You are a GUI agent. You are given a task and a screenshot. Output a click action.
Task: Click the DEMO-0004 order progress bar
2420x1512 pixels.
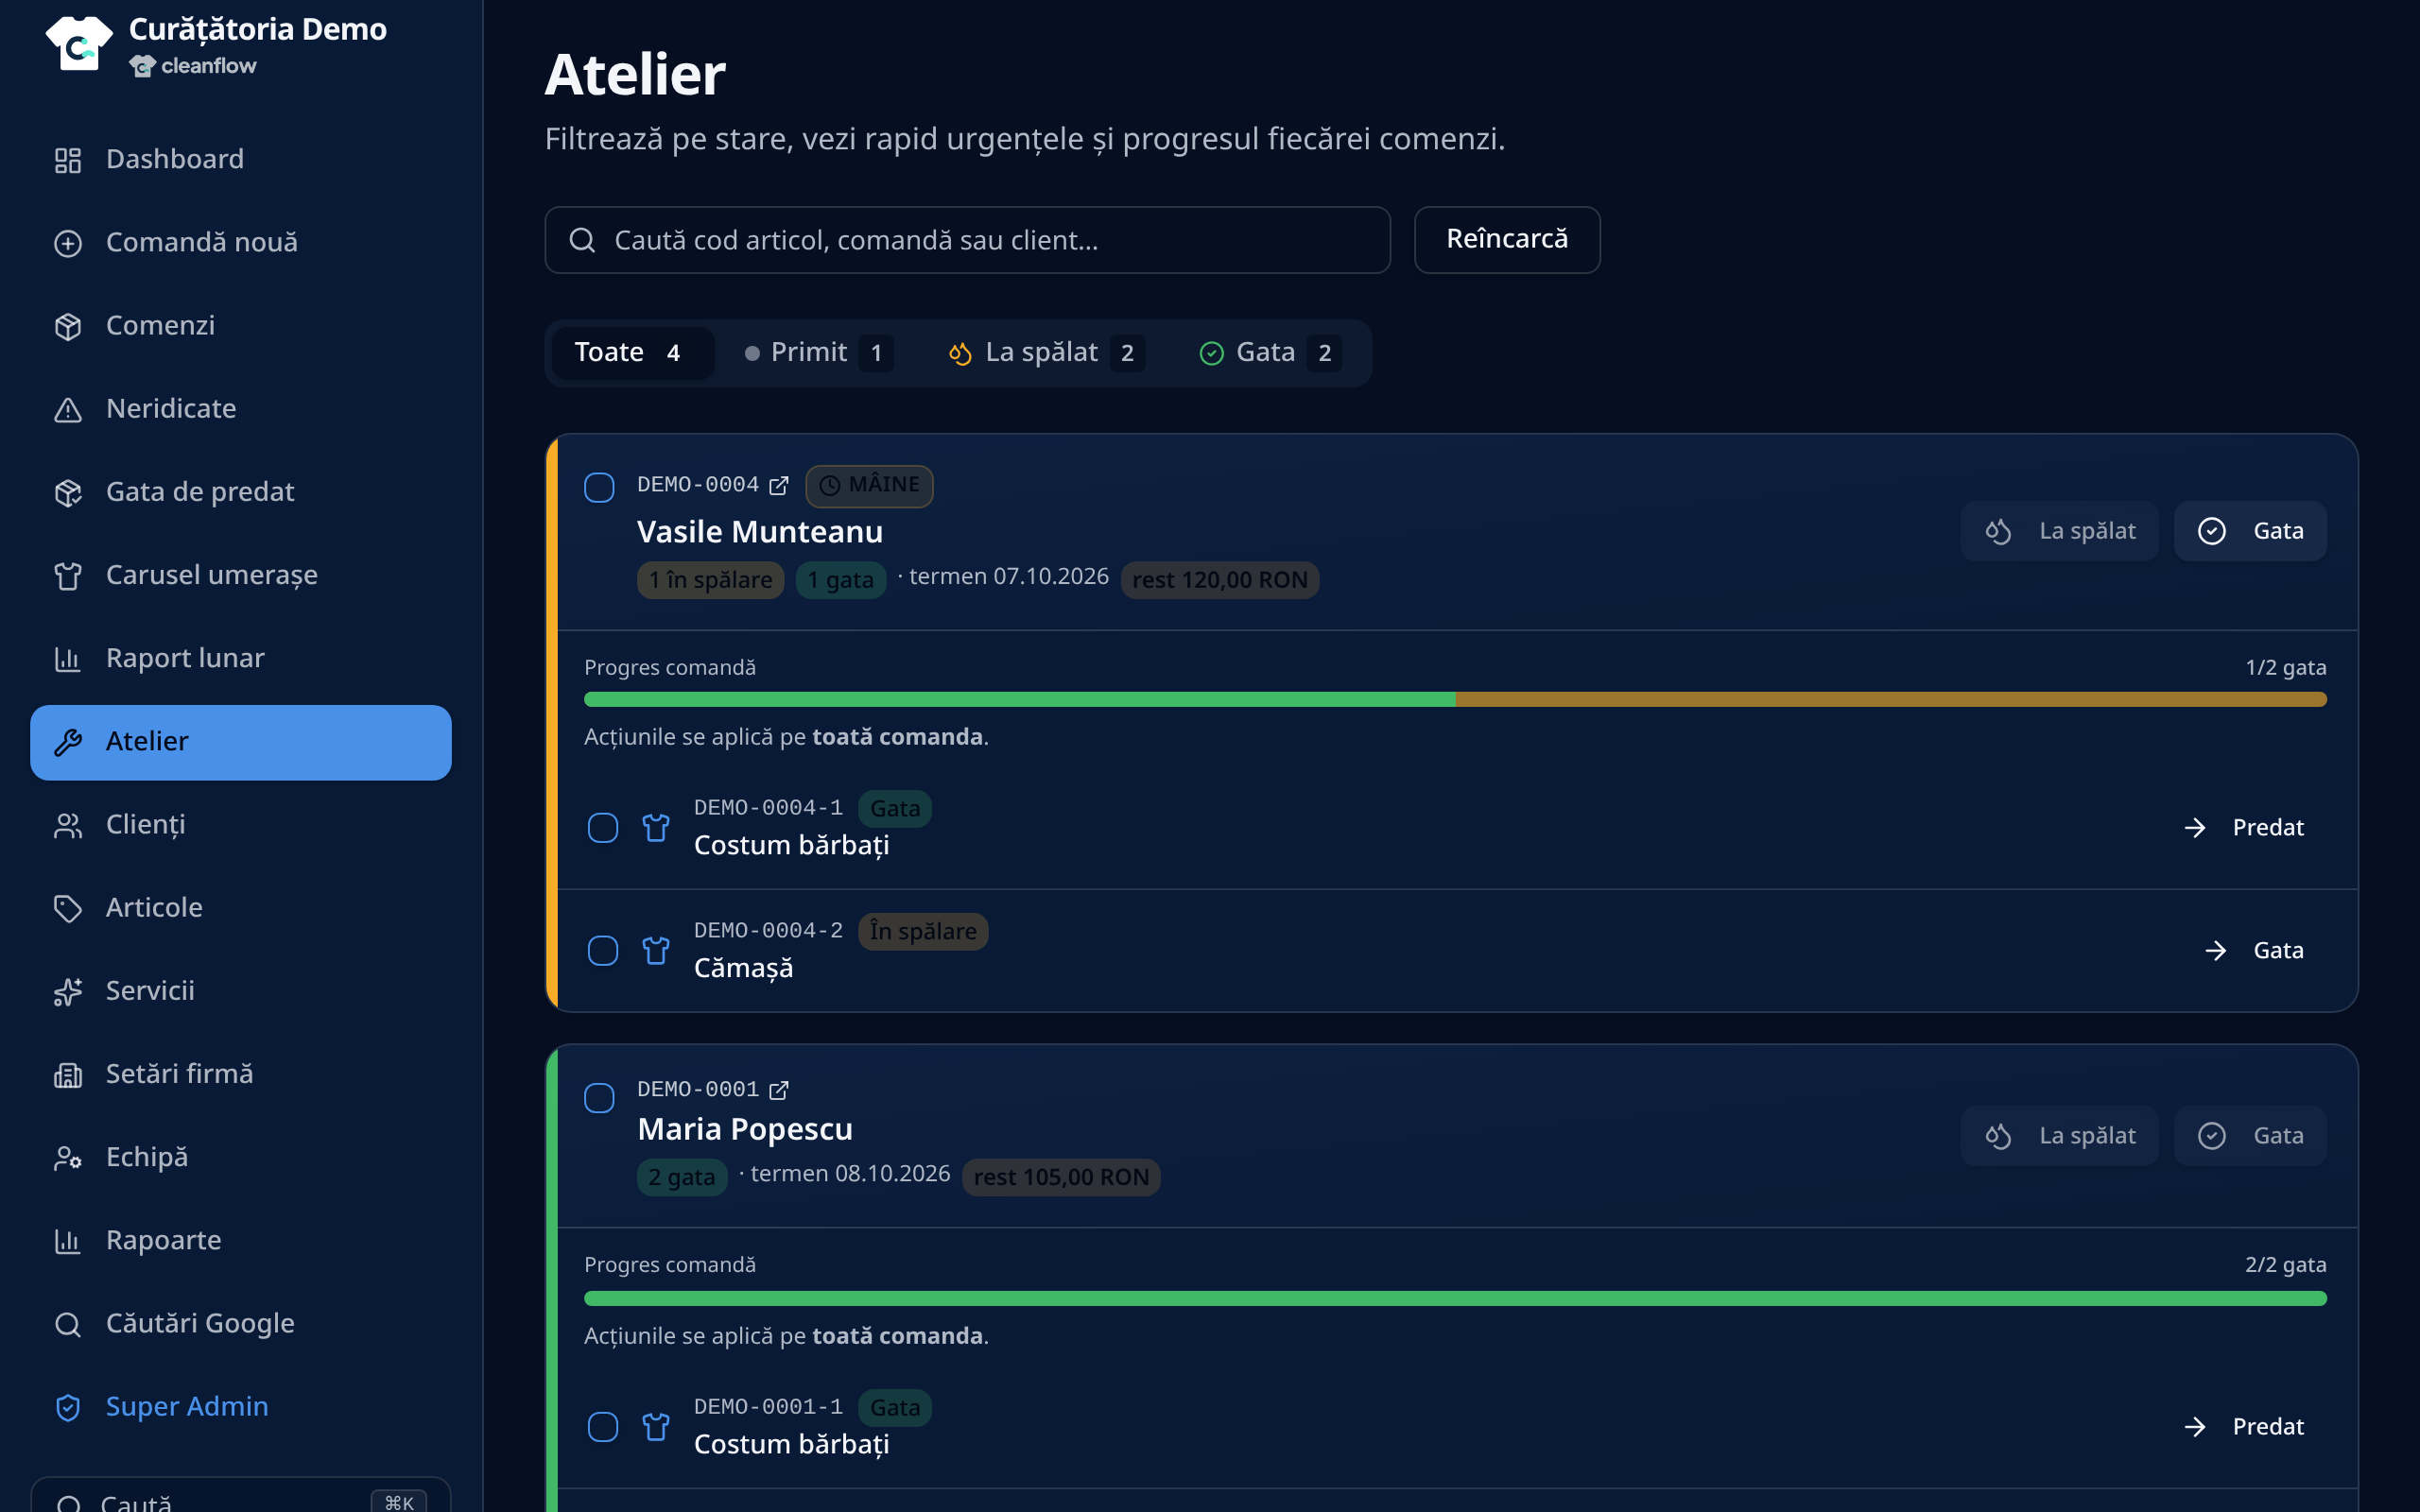click(x=1455, y=700)
